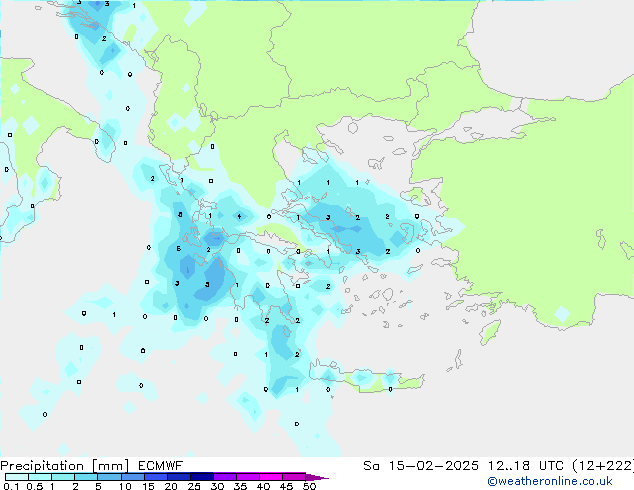Select the 45–50 mm legend swatch

click(x=294, y=477)
